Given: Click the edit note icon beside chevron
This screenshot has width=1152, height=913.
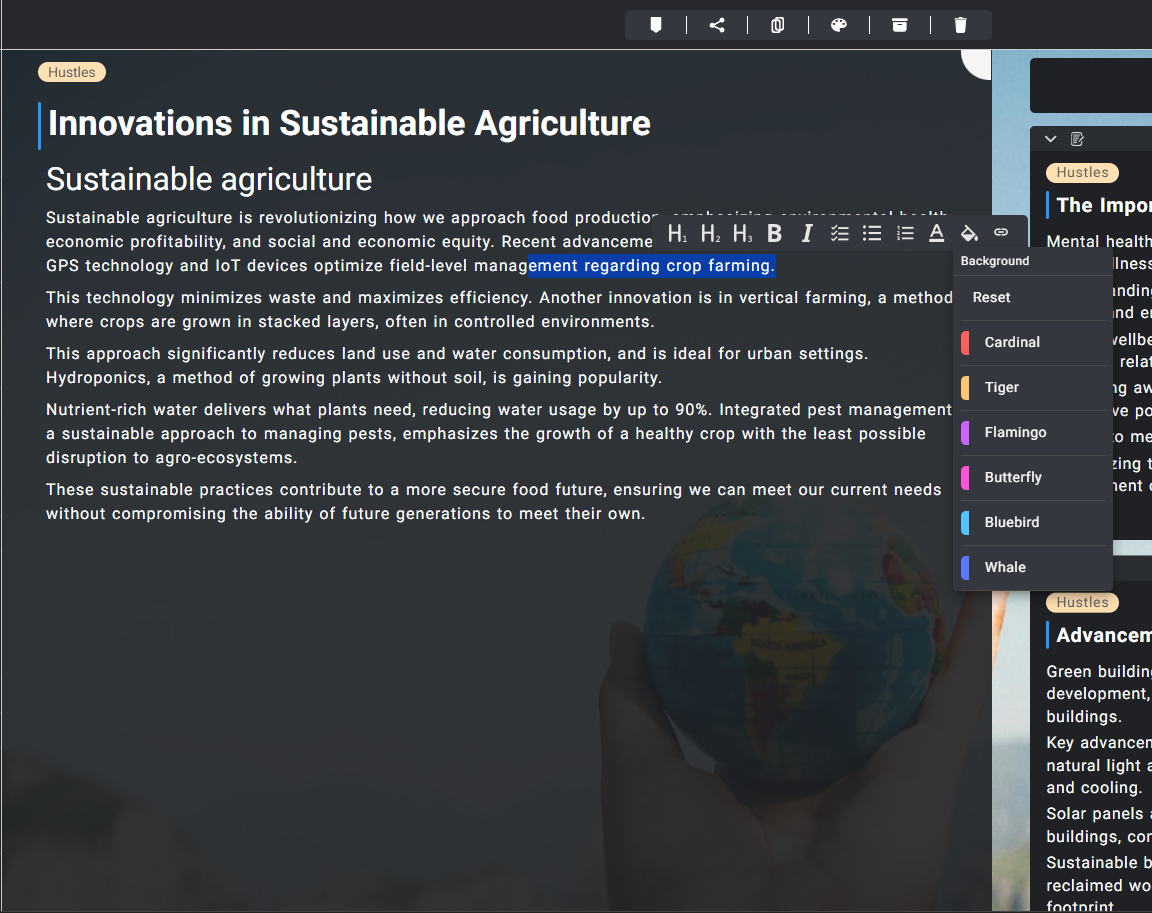Looking at the screenshot, I should click(x=1077, y=139).
